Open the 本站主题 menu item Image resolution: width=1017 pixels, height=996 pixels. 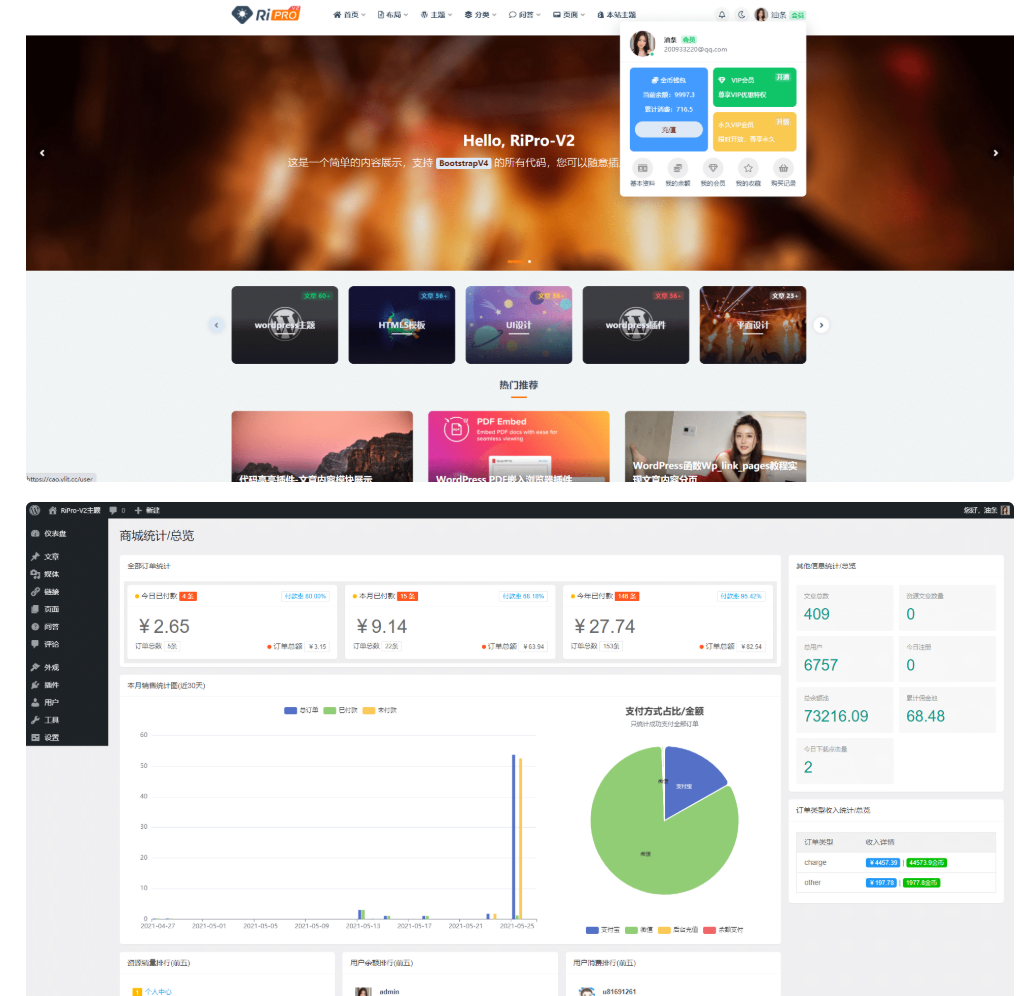tap(616, 15)
